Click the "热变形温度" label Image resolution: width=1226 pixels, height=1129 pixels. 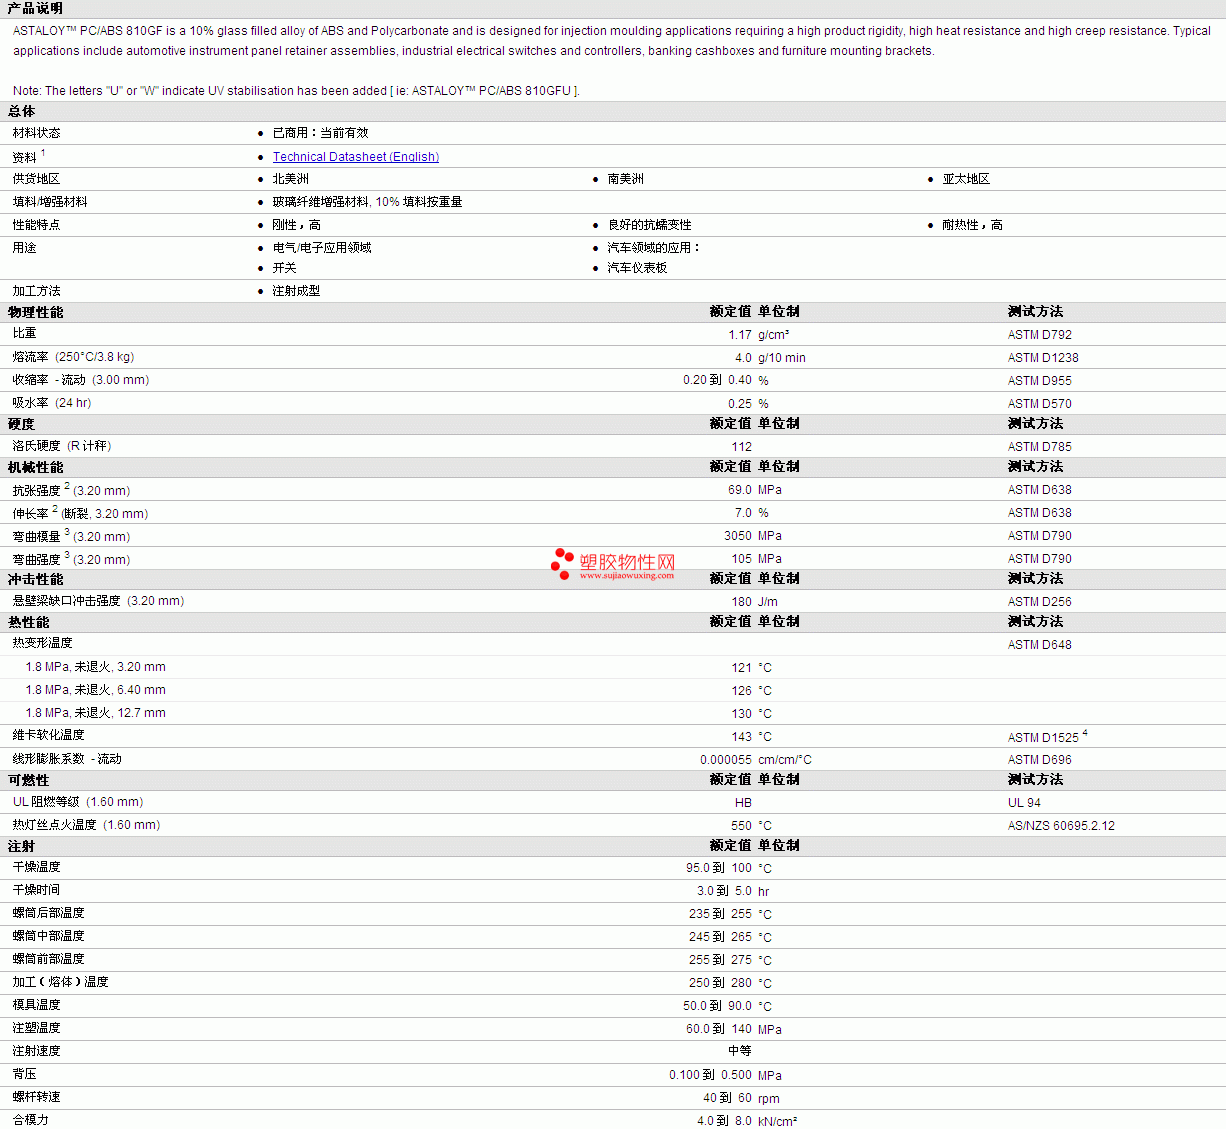coord(42,643)
